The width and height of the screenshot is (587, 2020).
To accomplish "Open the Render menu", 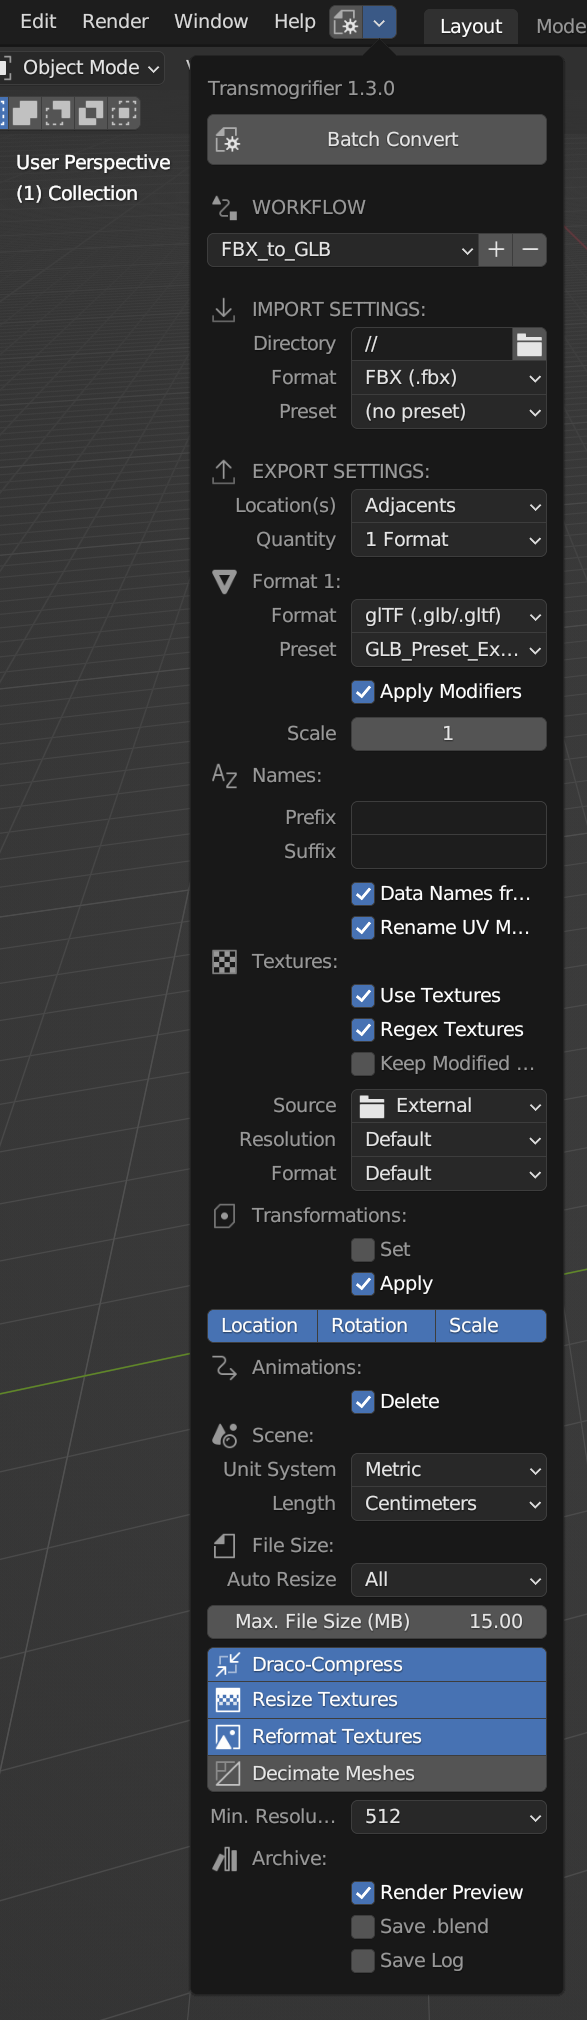I will [114, 21].
